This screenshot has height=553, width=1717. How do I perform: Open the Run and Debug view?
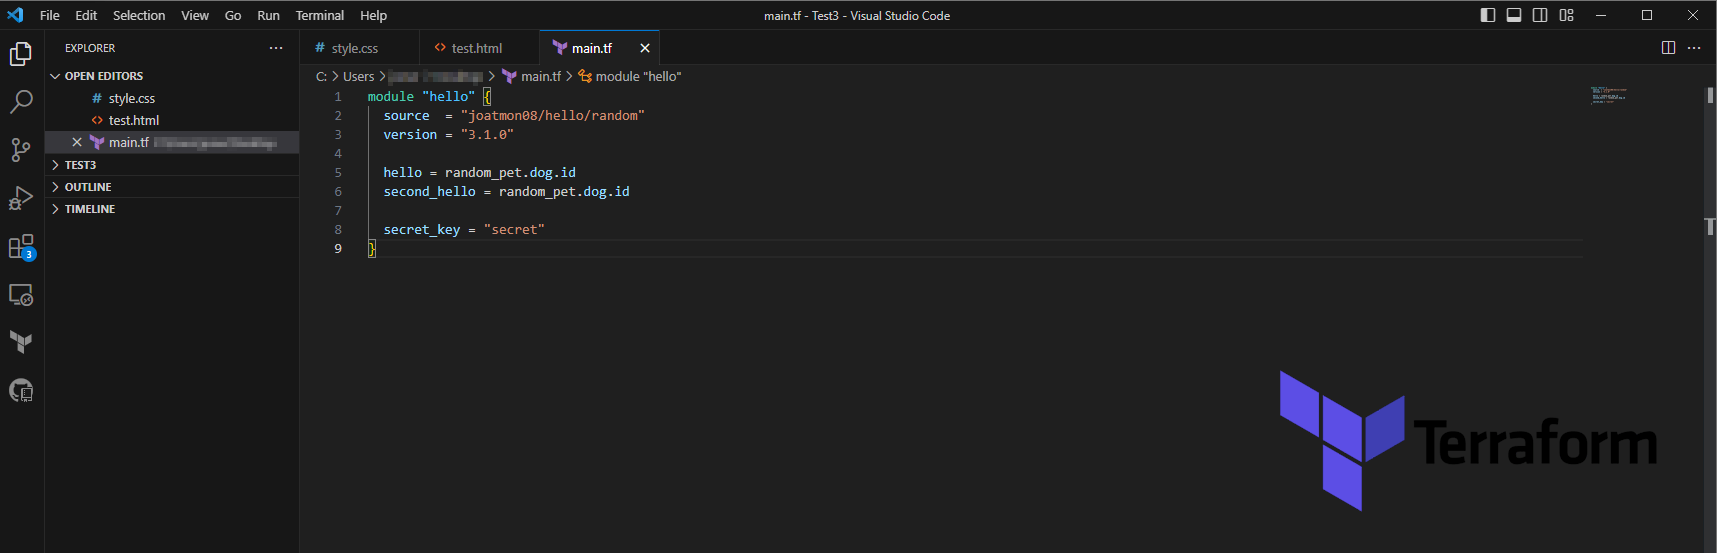(21, 198)
